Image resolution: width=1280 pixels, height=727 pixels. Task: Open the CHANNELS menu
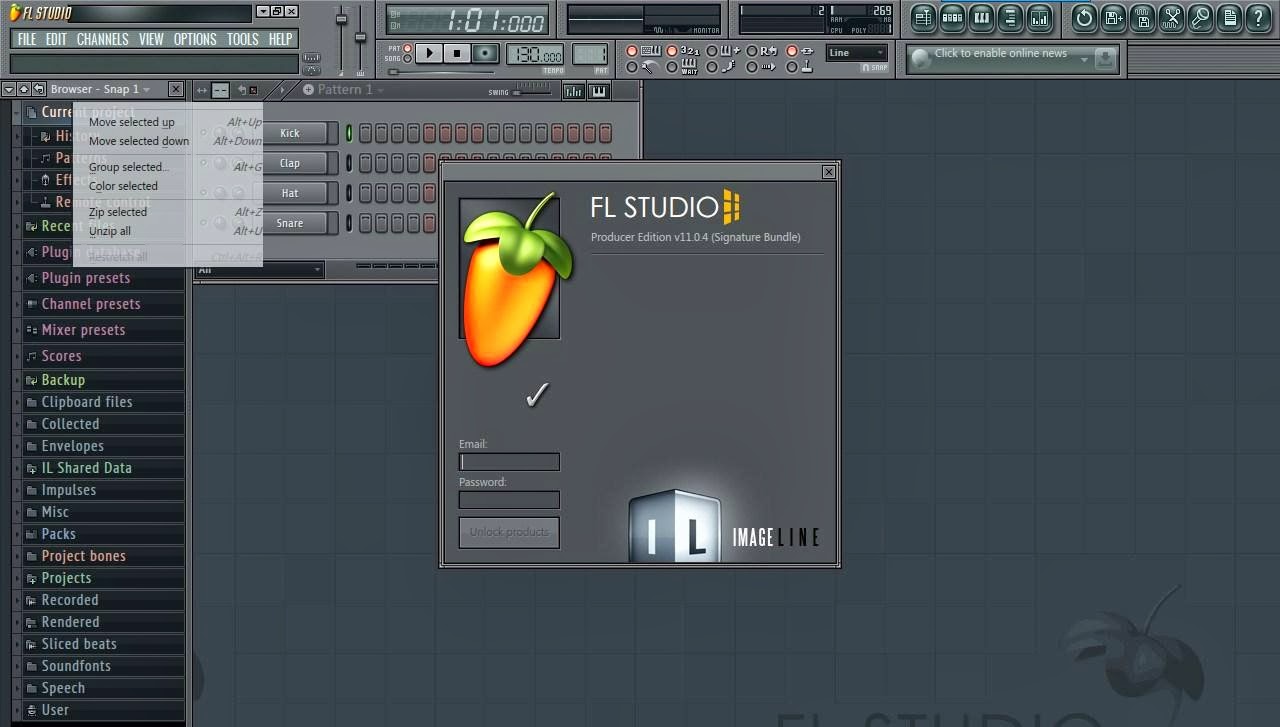(x=103, y=39)
